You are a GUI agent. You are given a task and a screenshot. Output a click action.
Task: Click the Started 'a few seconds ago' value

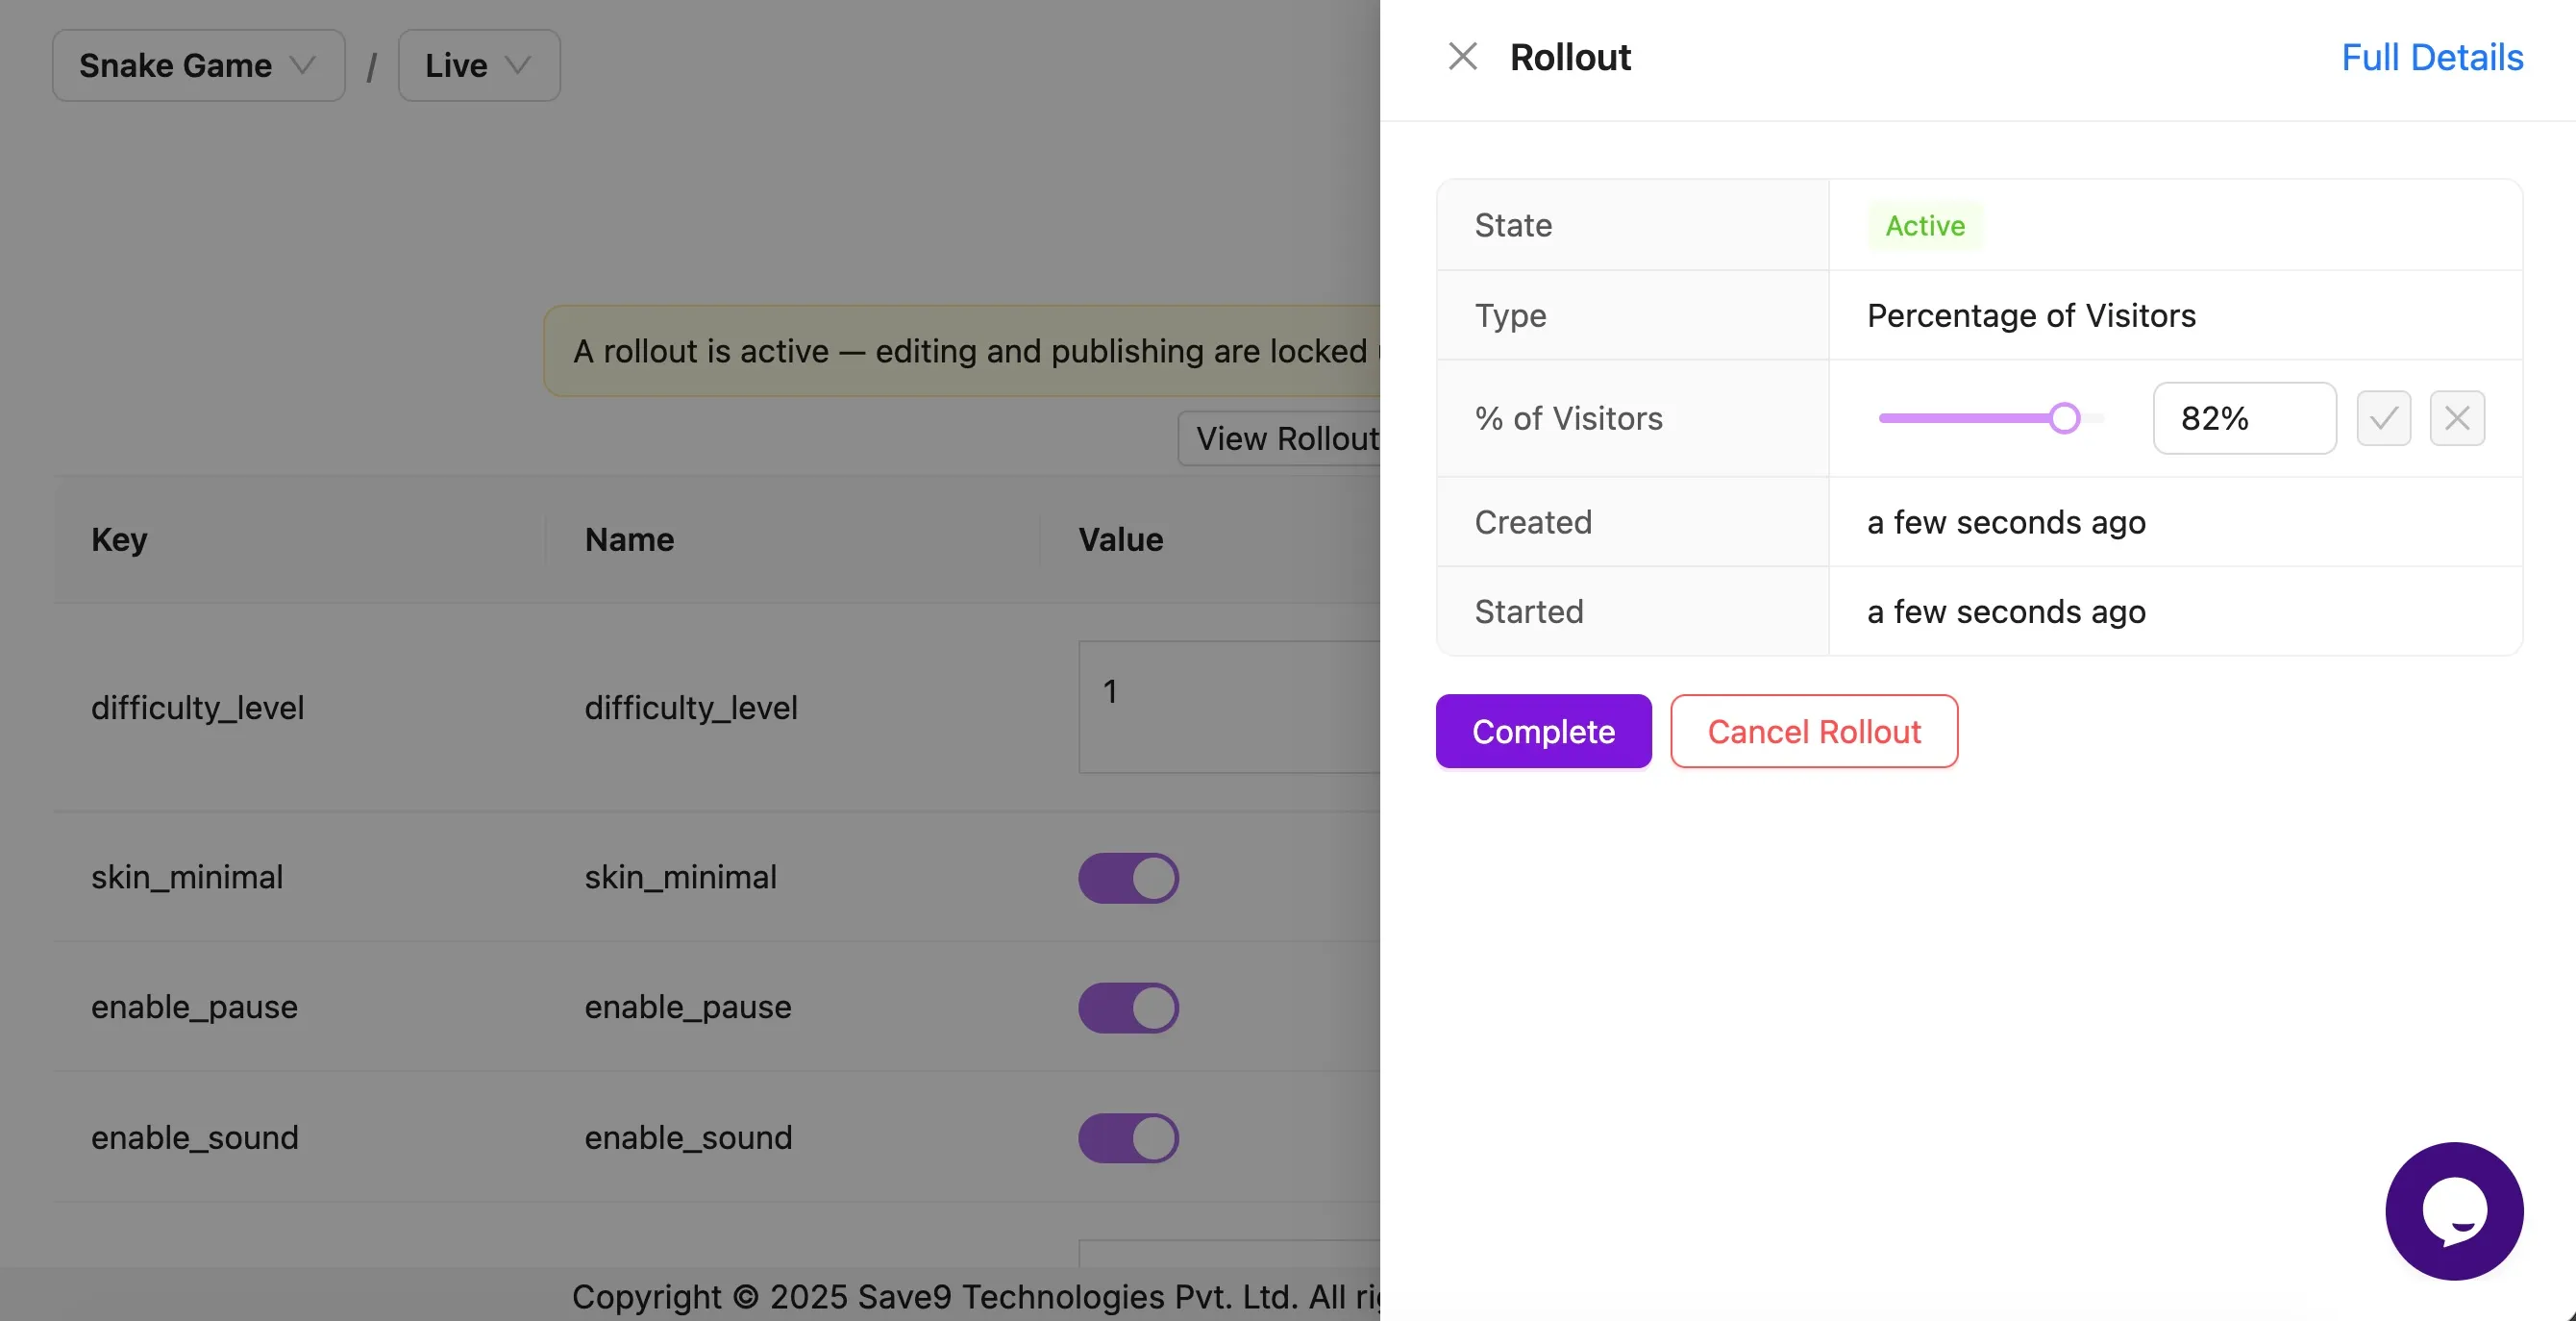(2006, 611)
